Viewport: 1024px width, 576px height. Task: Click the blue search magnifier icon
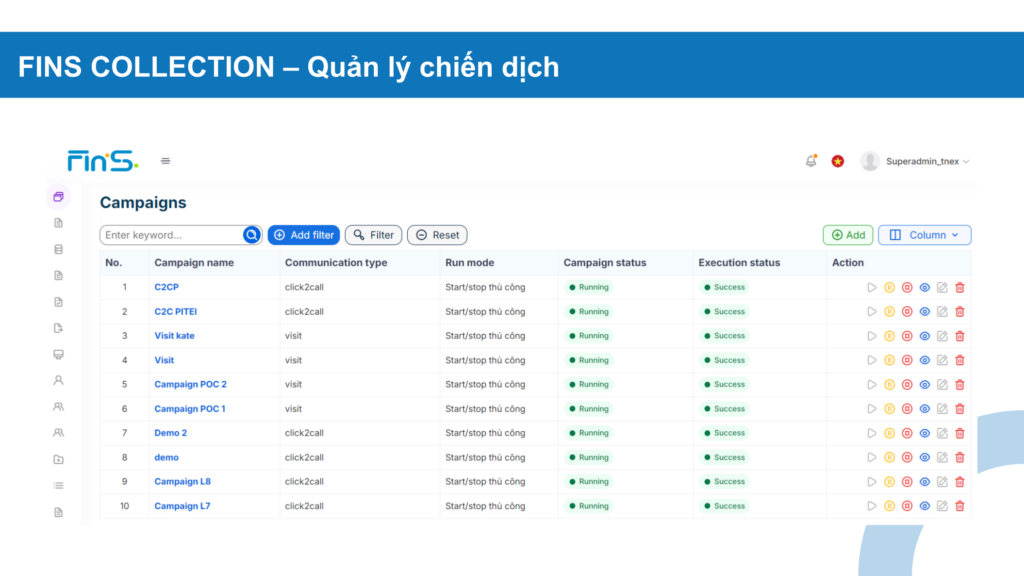(x=252, y=235)
